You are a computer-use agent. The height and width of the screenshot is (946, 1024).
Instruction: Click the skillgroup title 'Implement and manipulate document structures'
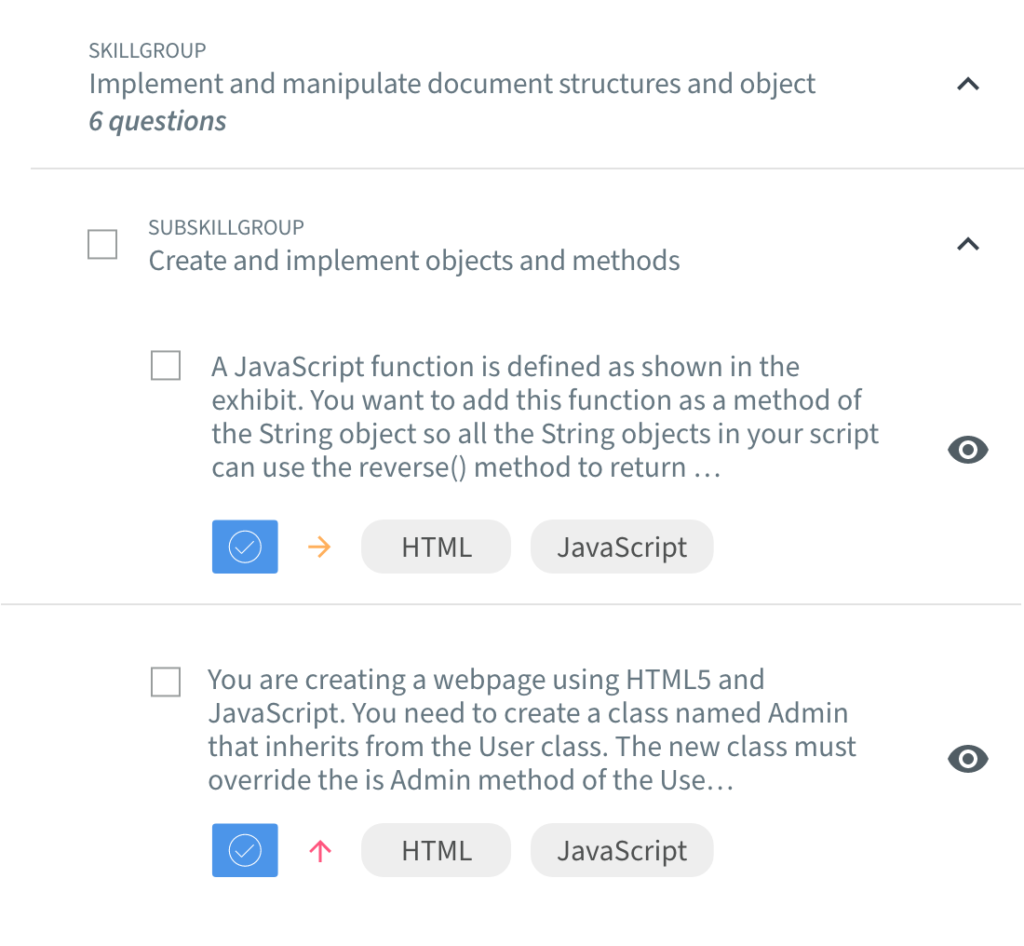tap(452, 84)
